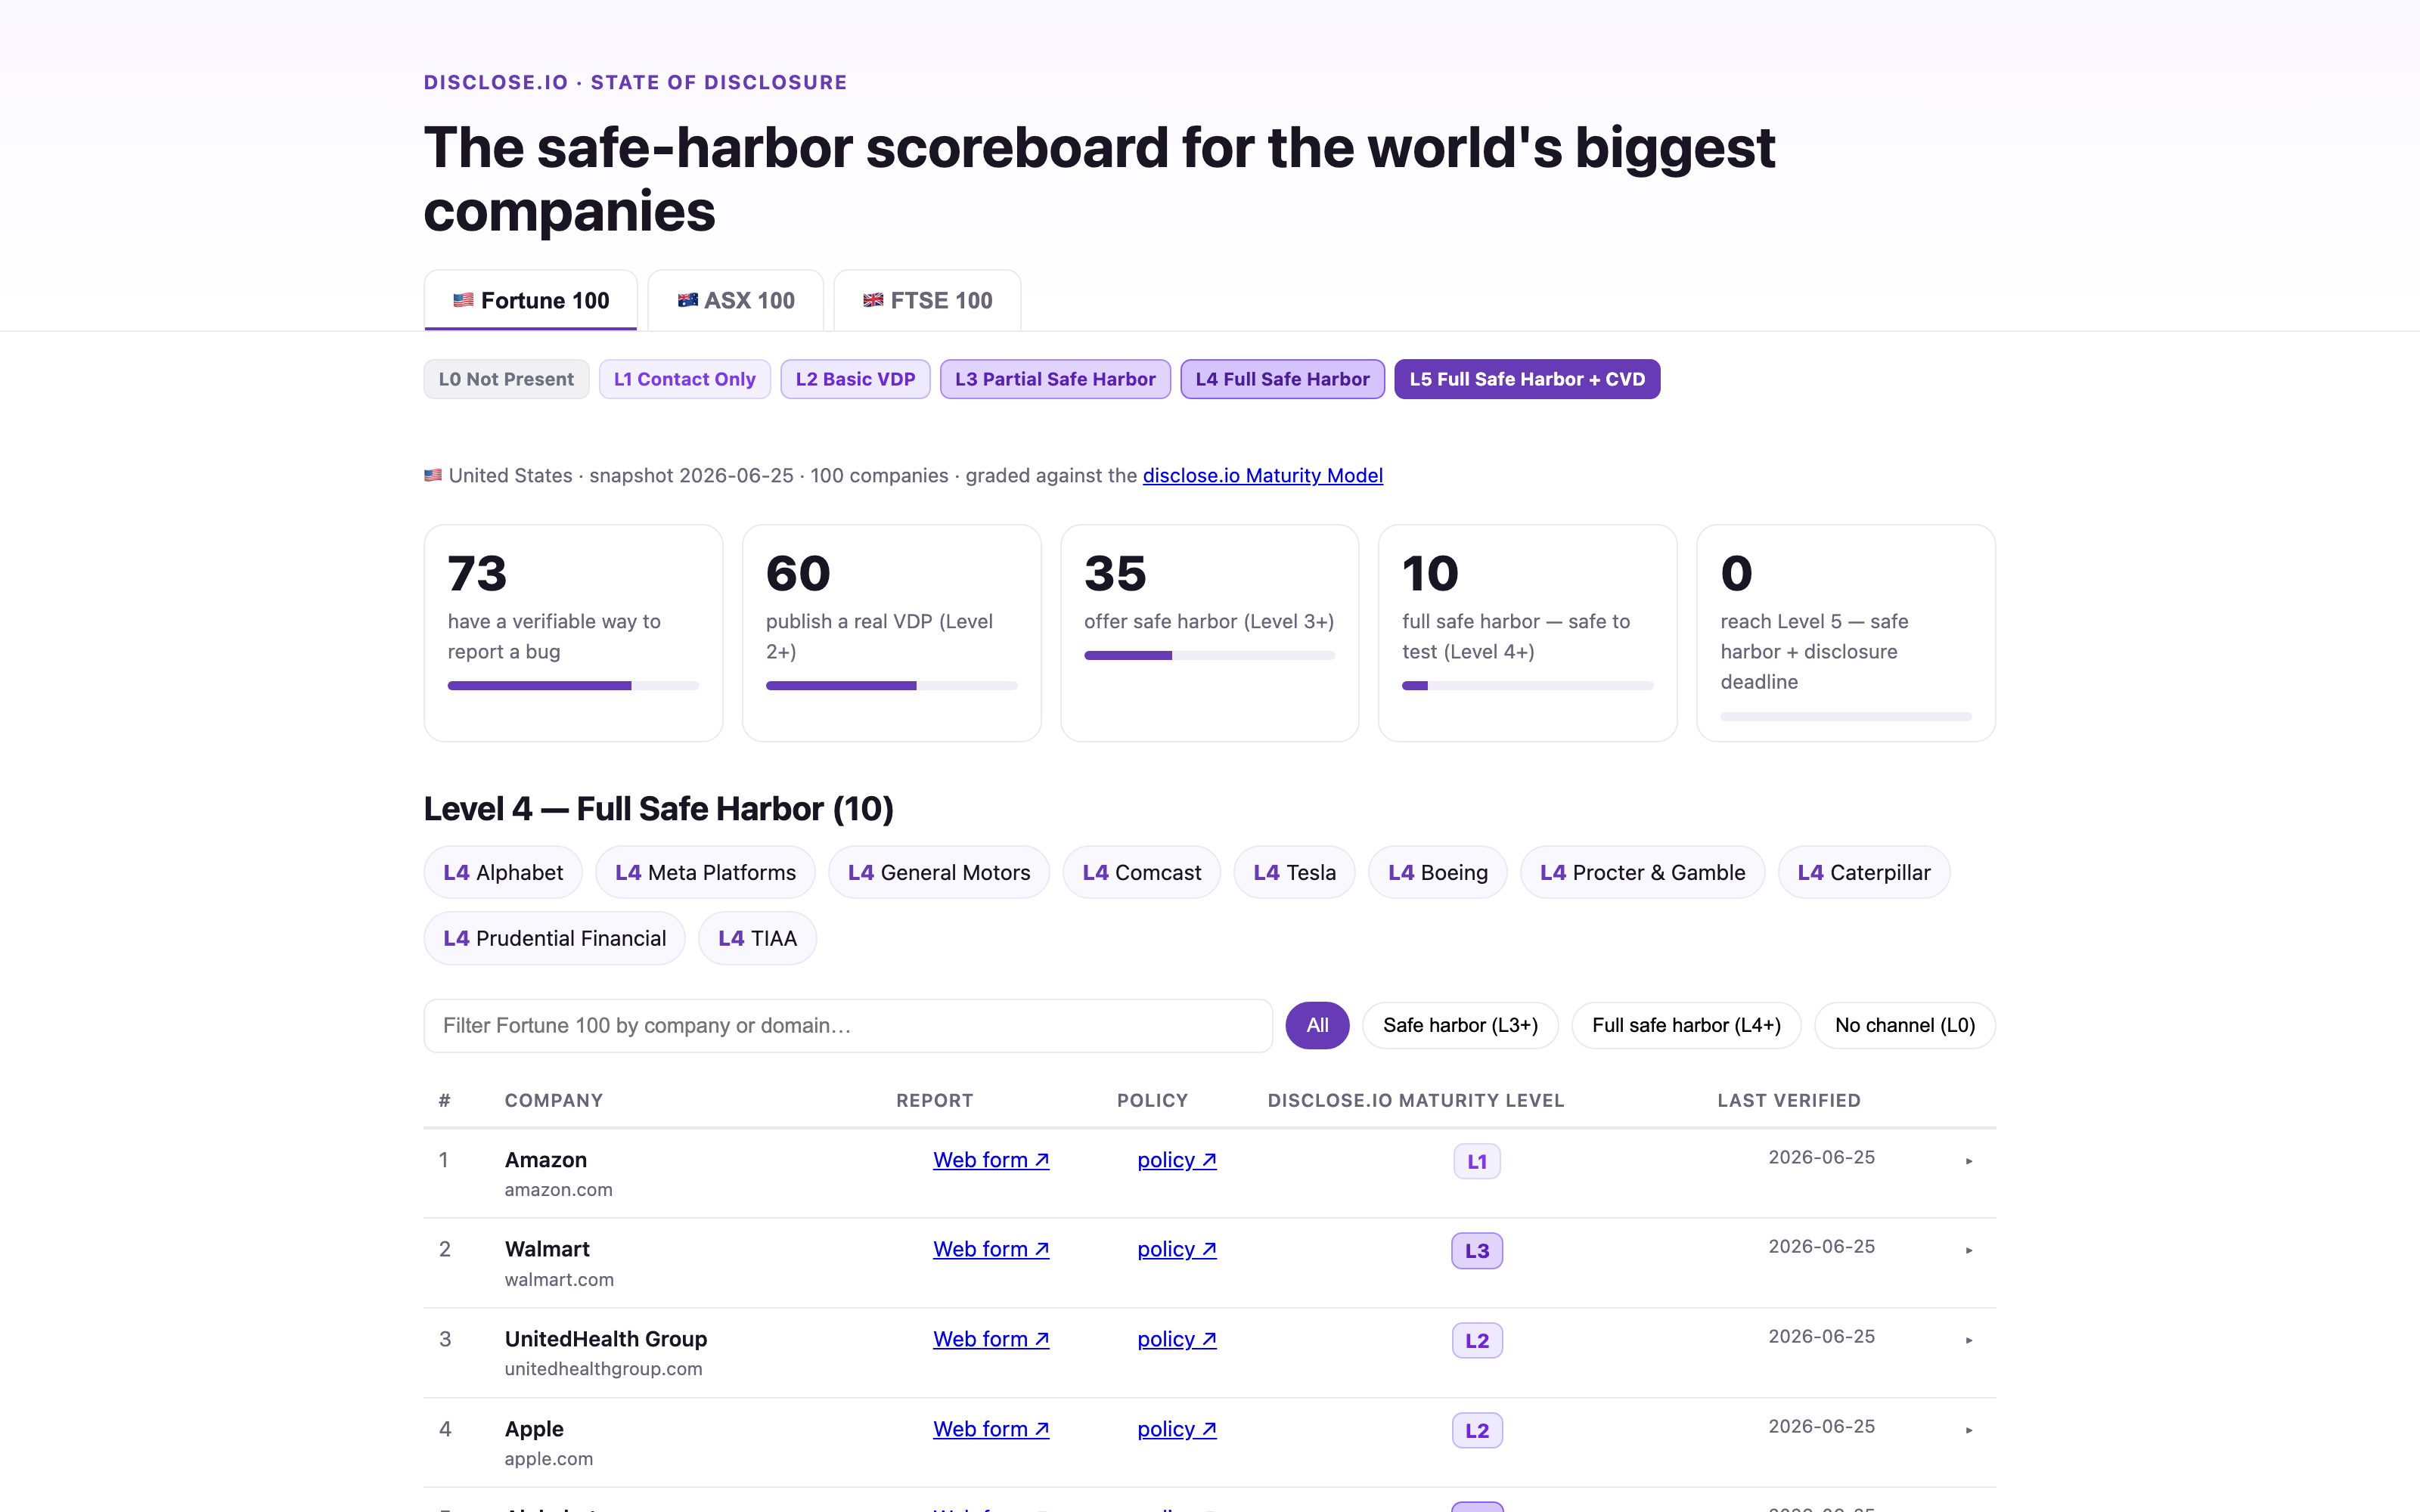Click Amazon's L1 maturity badge
This screenshot has width=2420, height=1512.
[x=1477, y=1161]
